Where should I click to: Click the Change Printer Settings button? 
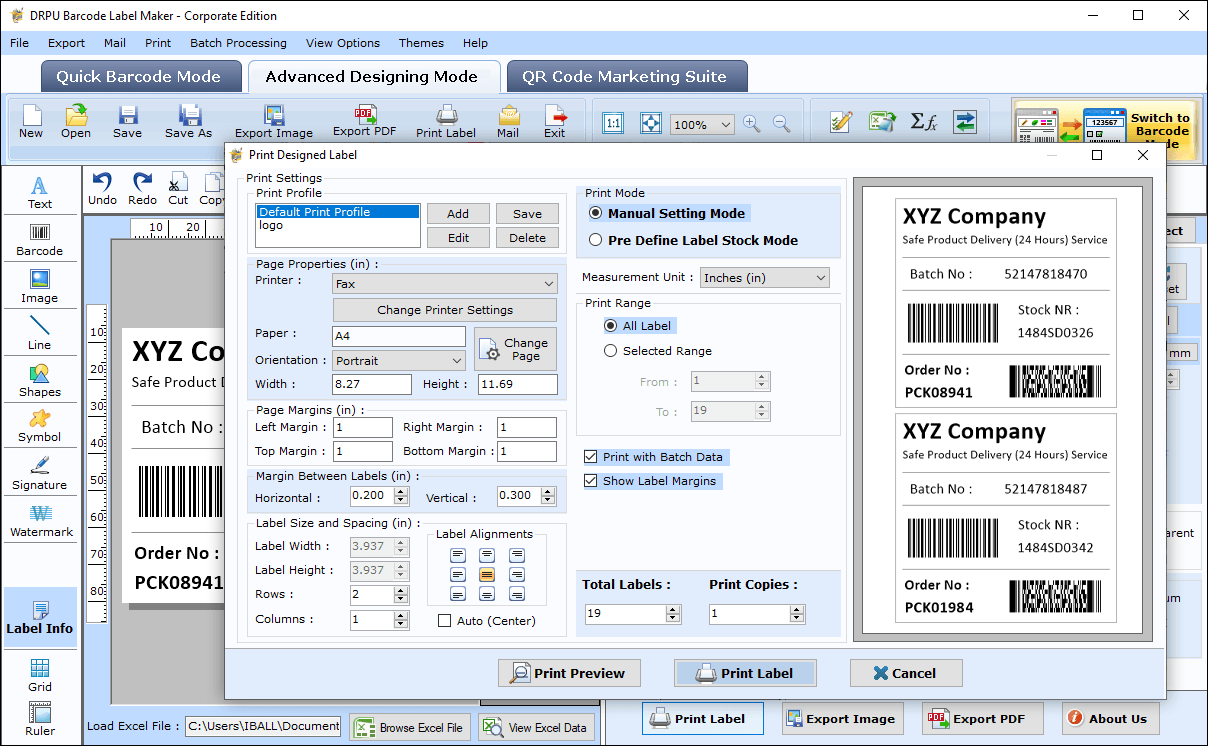(x=445, y=310)
